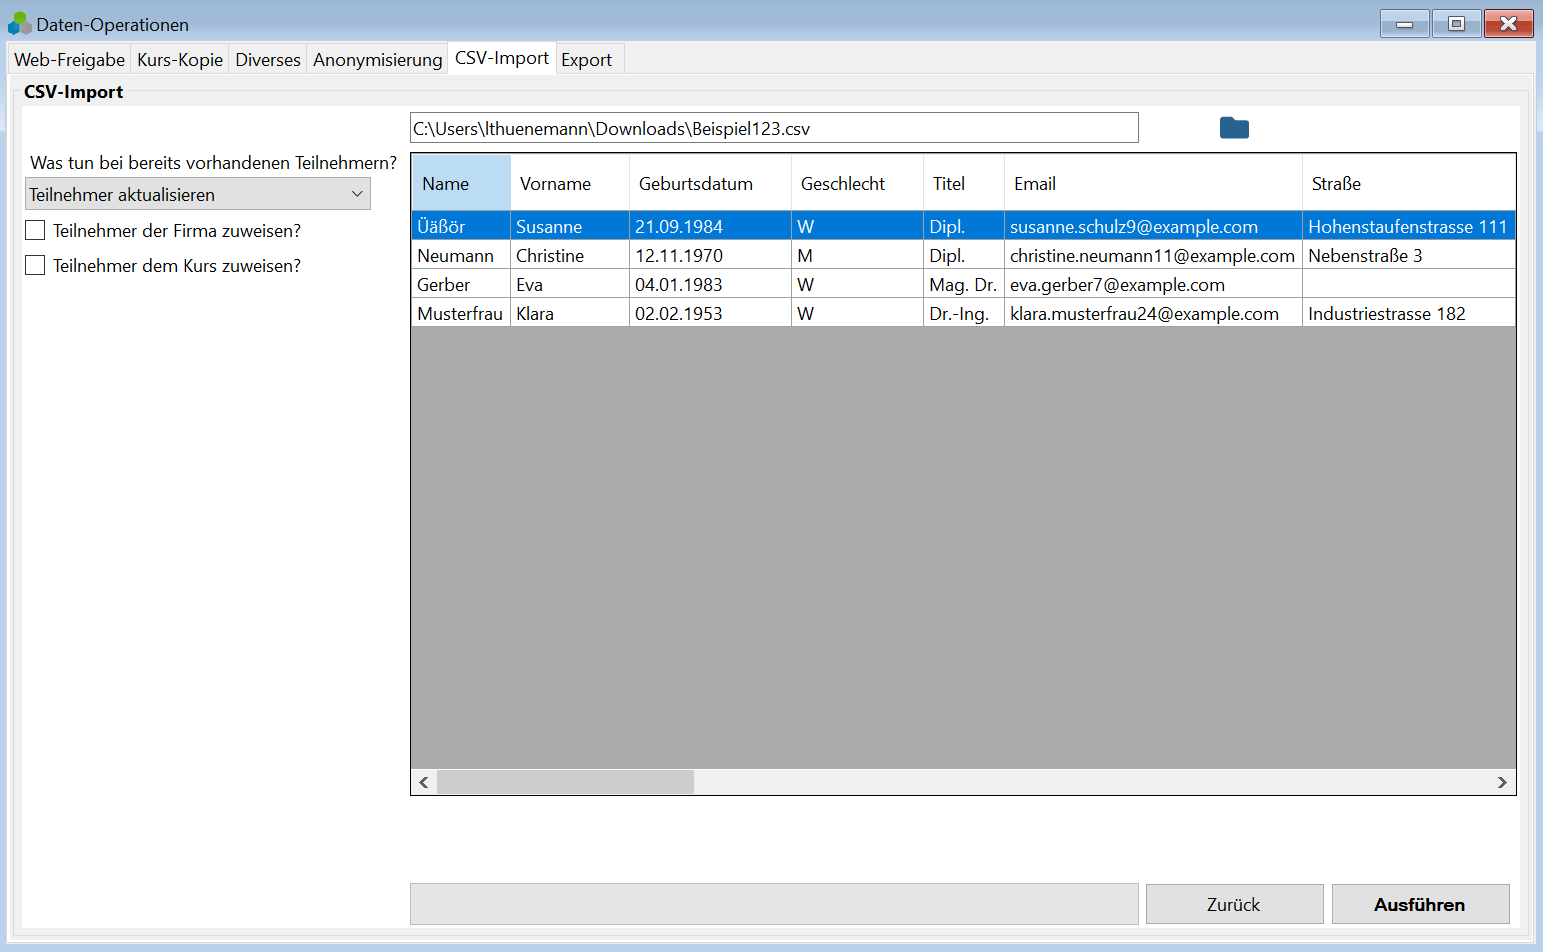Screen dimensions: 1543x952
Task: Open the Anonymisierung tab
Action: [x=377, y=60]
